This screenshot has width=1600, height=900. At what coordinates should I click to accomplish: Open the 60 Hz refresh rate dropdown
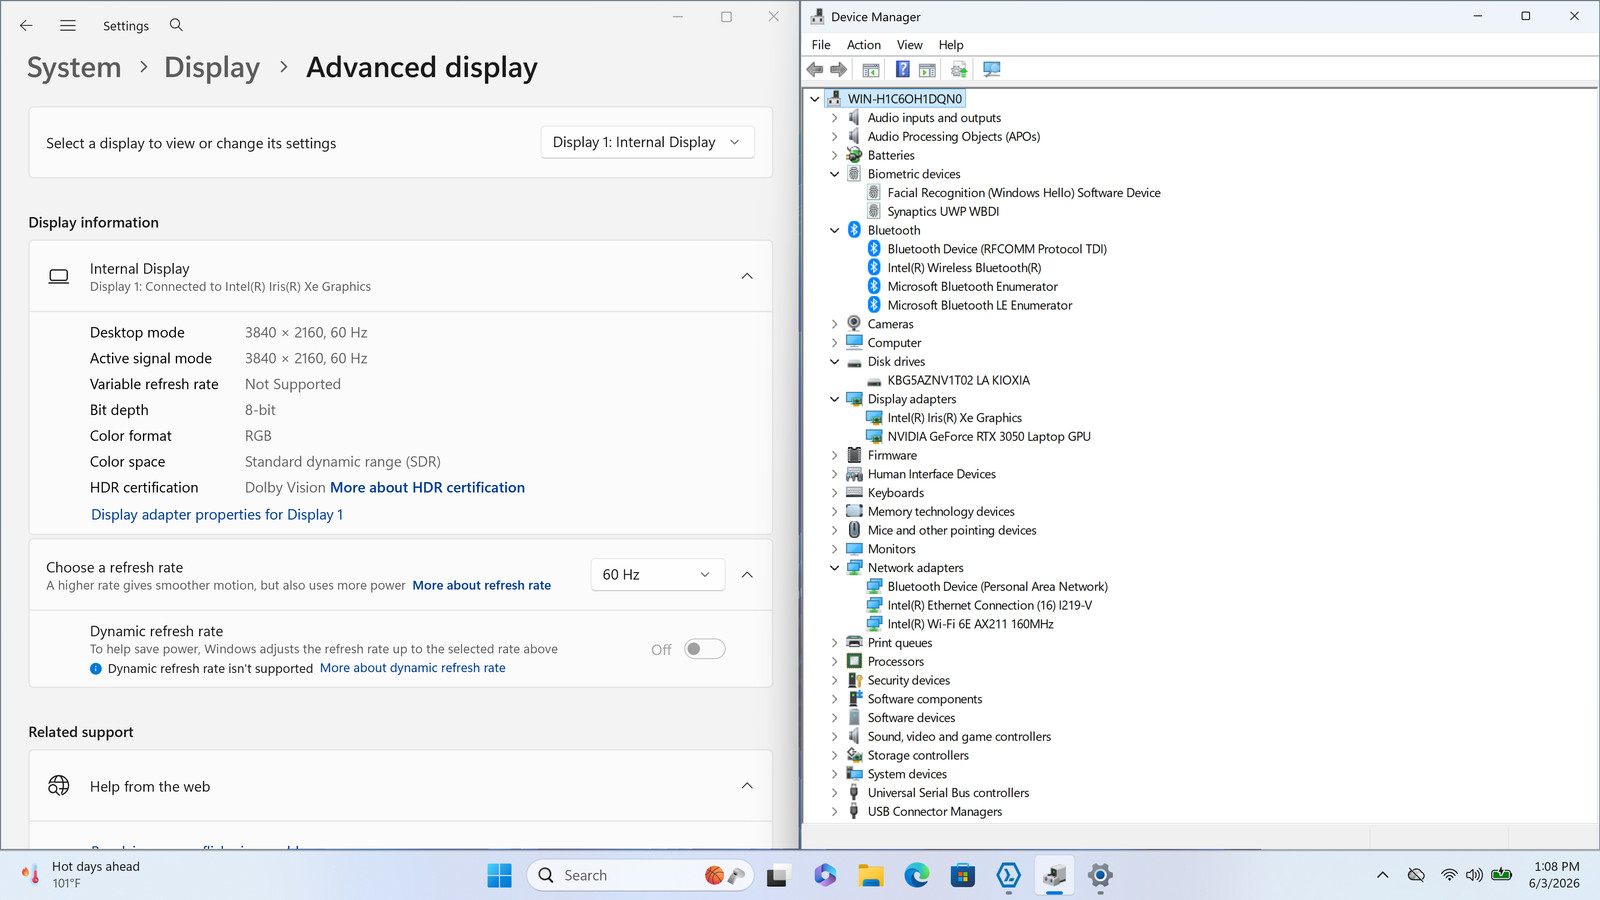click(x=657, y=574)
